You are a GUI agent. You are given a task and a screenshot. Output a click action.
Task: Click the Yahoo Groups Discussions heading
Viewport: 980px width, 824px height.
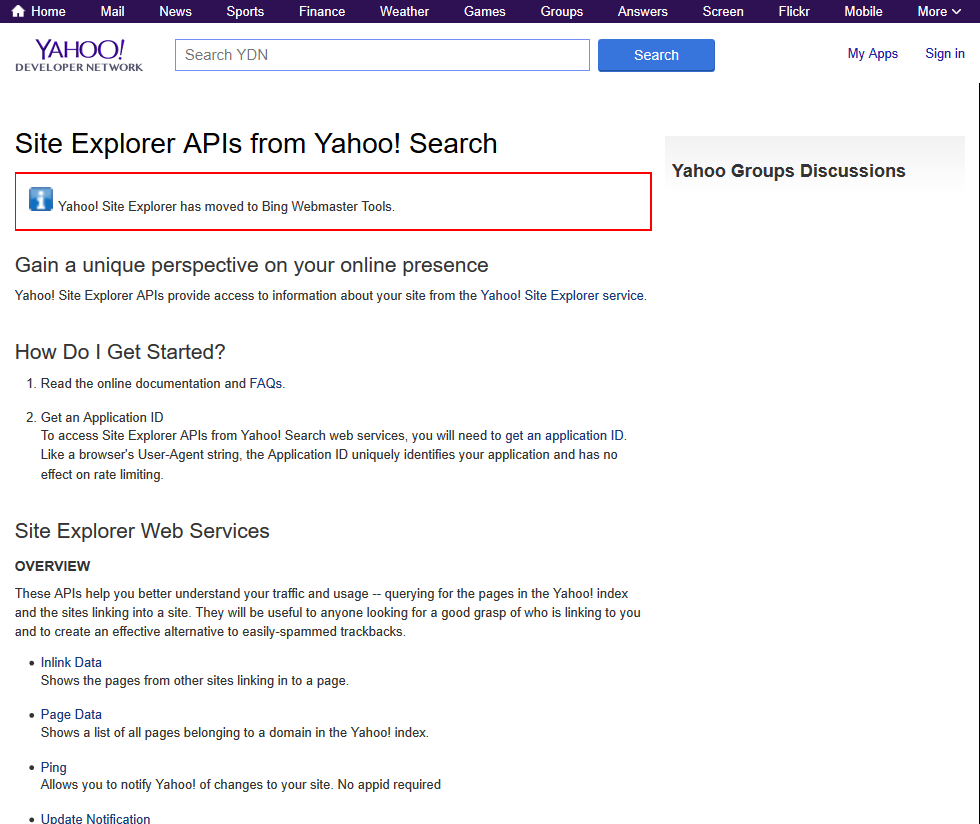[x=788, y=171]
